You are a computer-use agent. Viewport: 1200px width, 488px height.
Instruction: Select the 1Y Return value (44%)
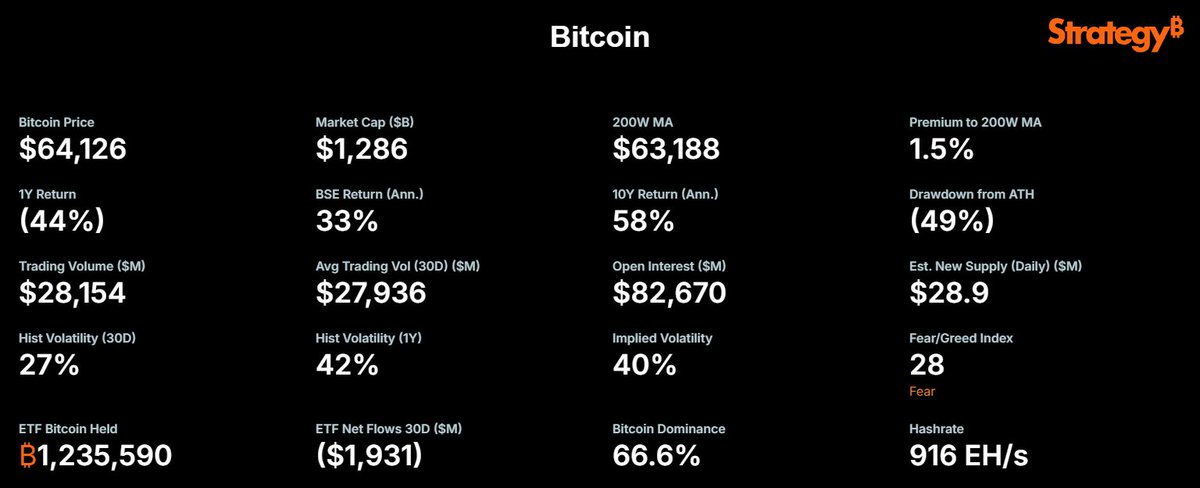[62, 222]
